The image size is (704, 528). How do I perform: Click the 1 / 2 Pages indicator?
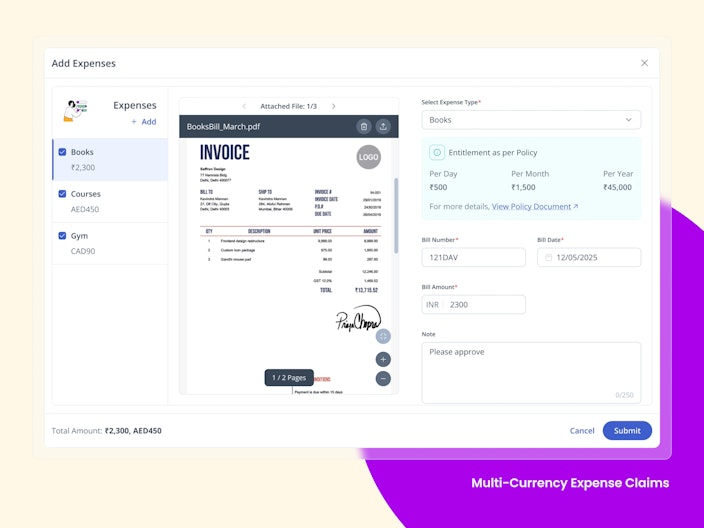[289, 378]
